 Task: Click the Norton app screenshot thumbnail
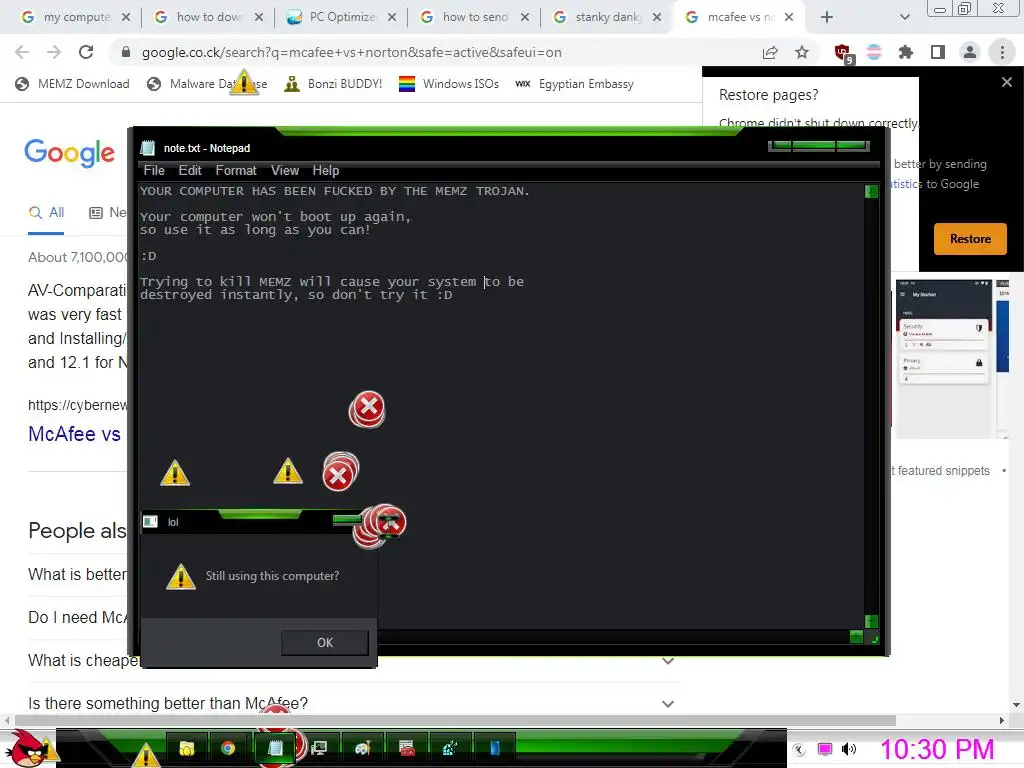click(944, 359)
